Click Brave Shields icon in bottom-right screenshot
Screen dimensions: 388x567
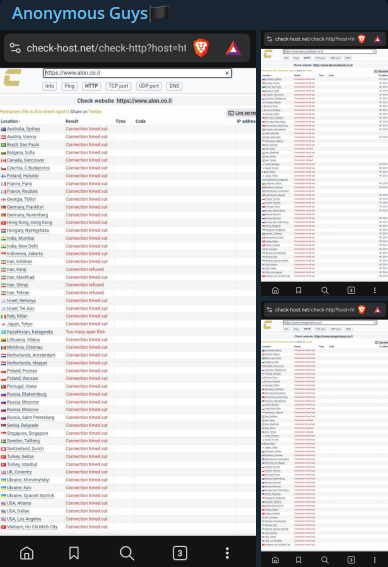[x=362, y=310]
